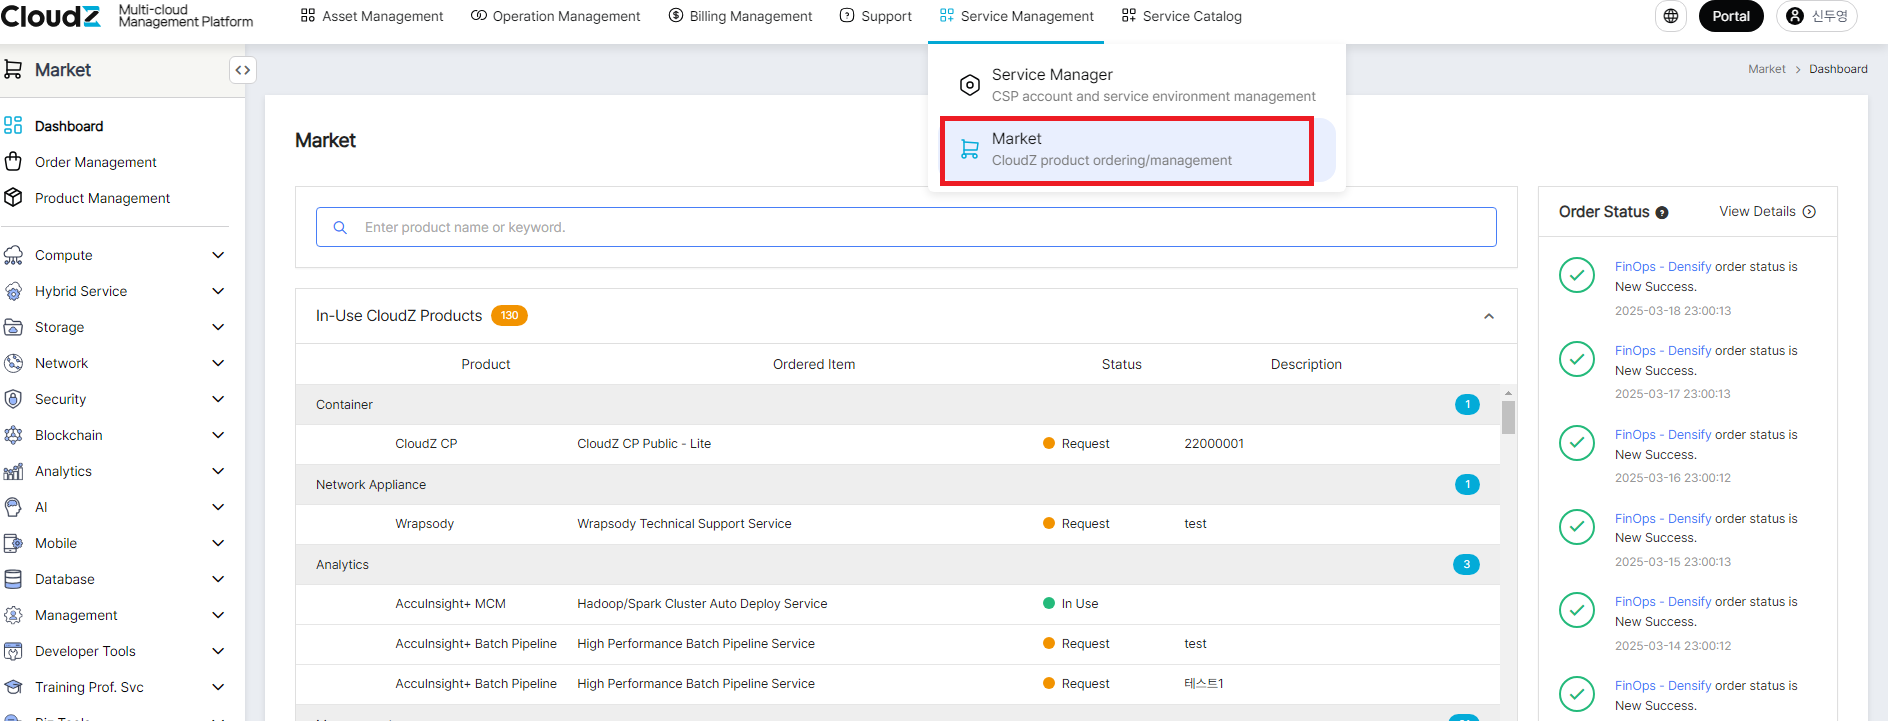Click the CloudZ CP Public - Lite item
The width and height of the screenshot is (1888, 721).
click(x=644, y=444)
